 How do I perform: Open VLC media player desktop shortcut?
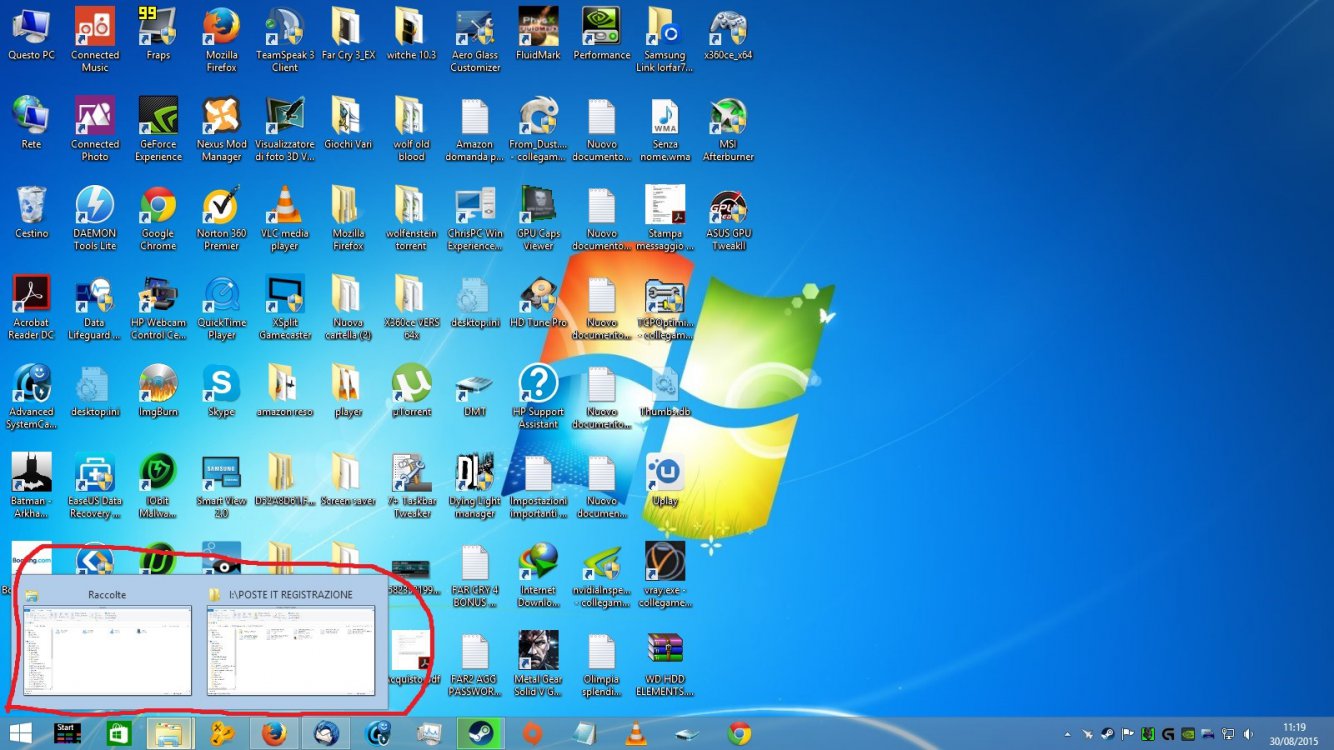tap(285, 218)
